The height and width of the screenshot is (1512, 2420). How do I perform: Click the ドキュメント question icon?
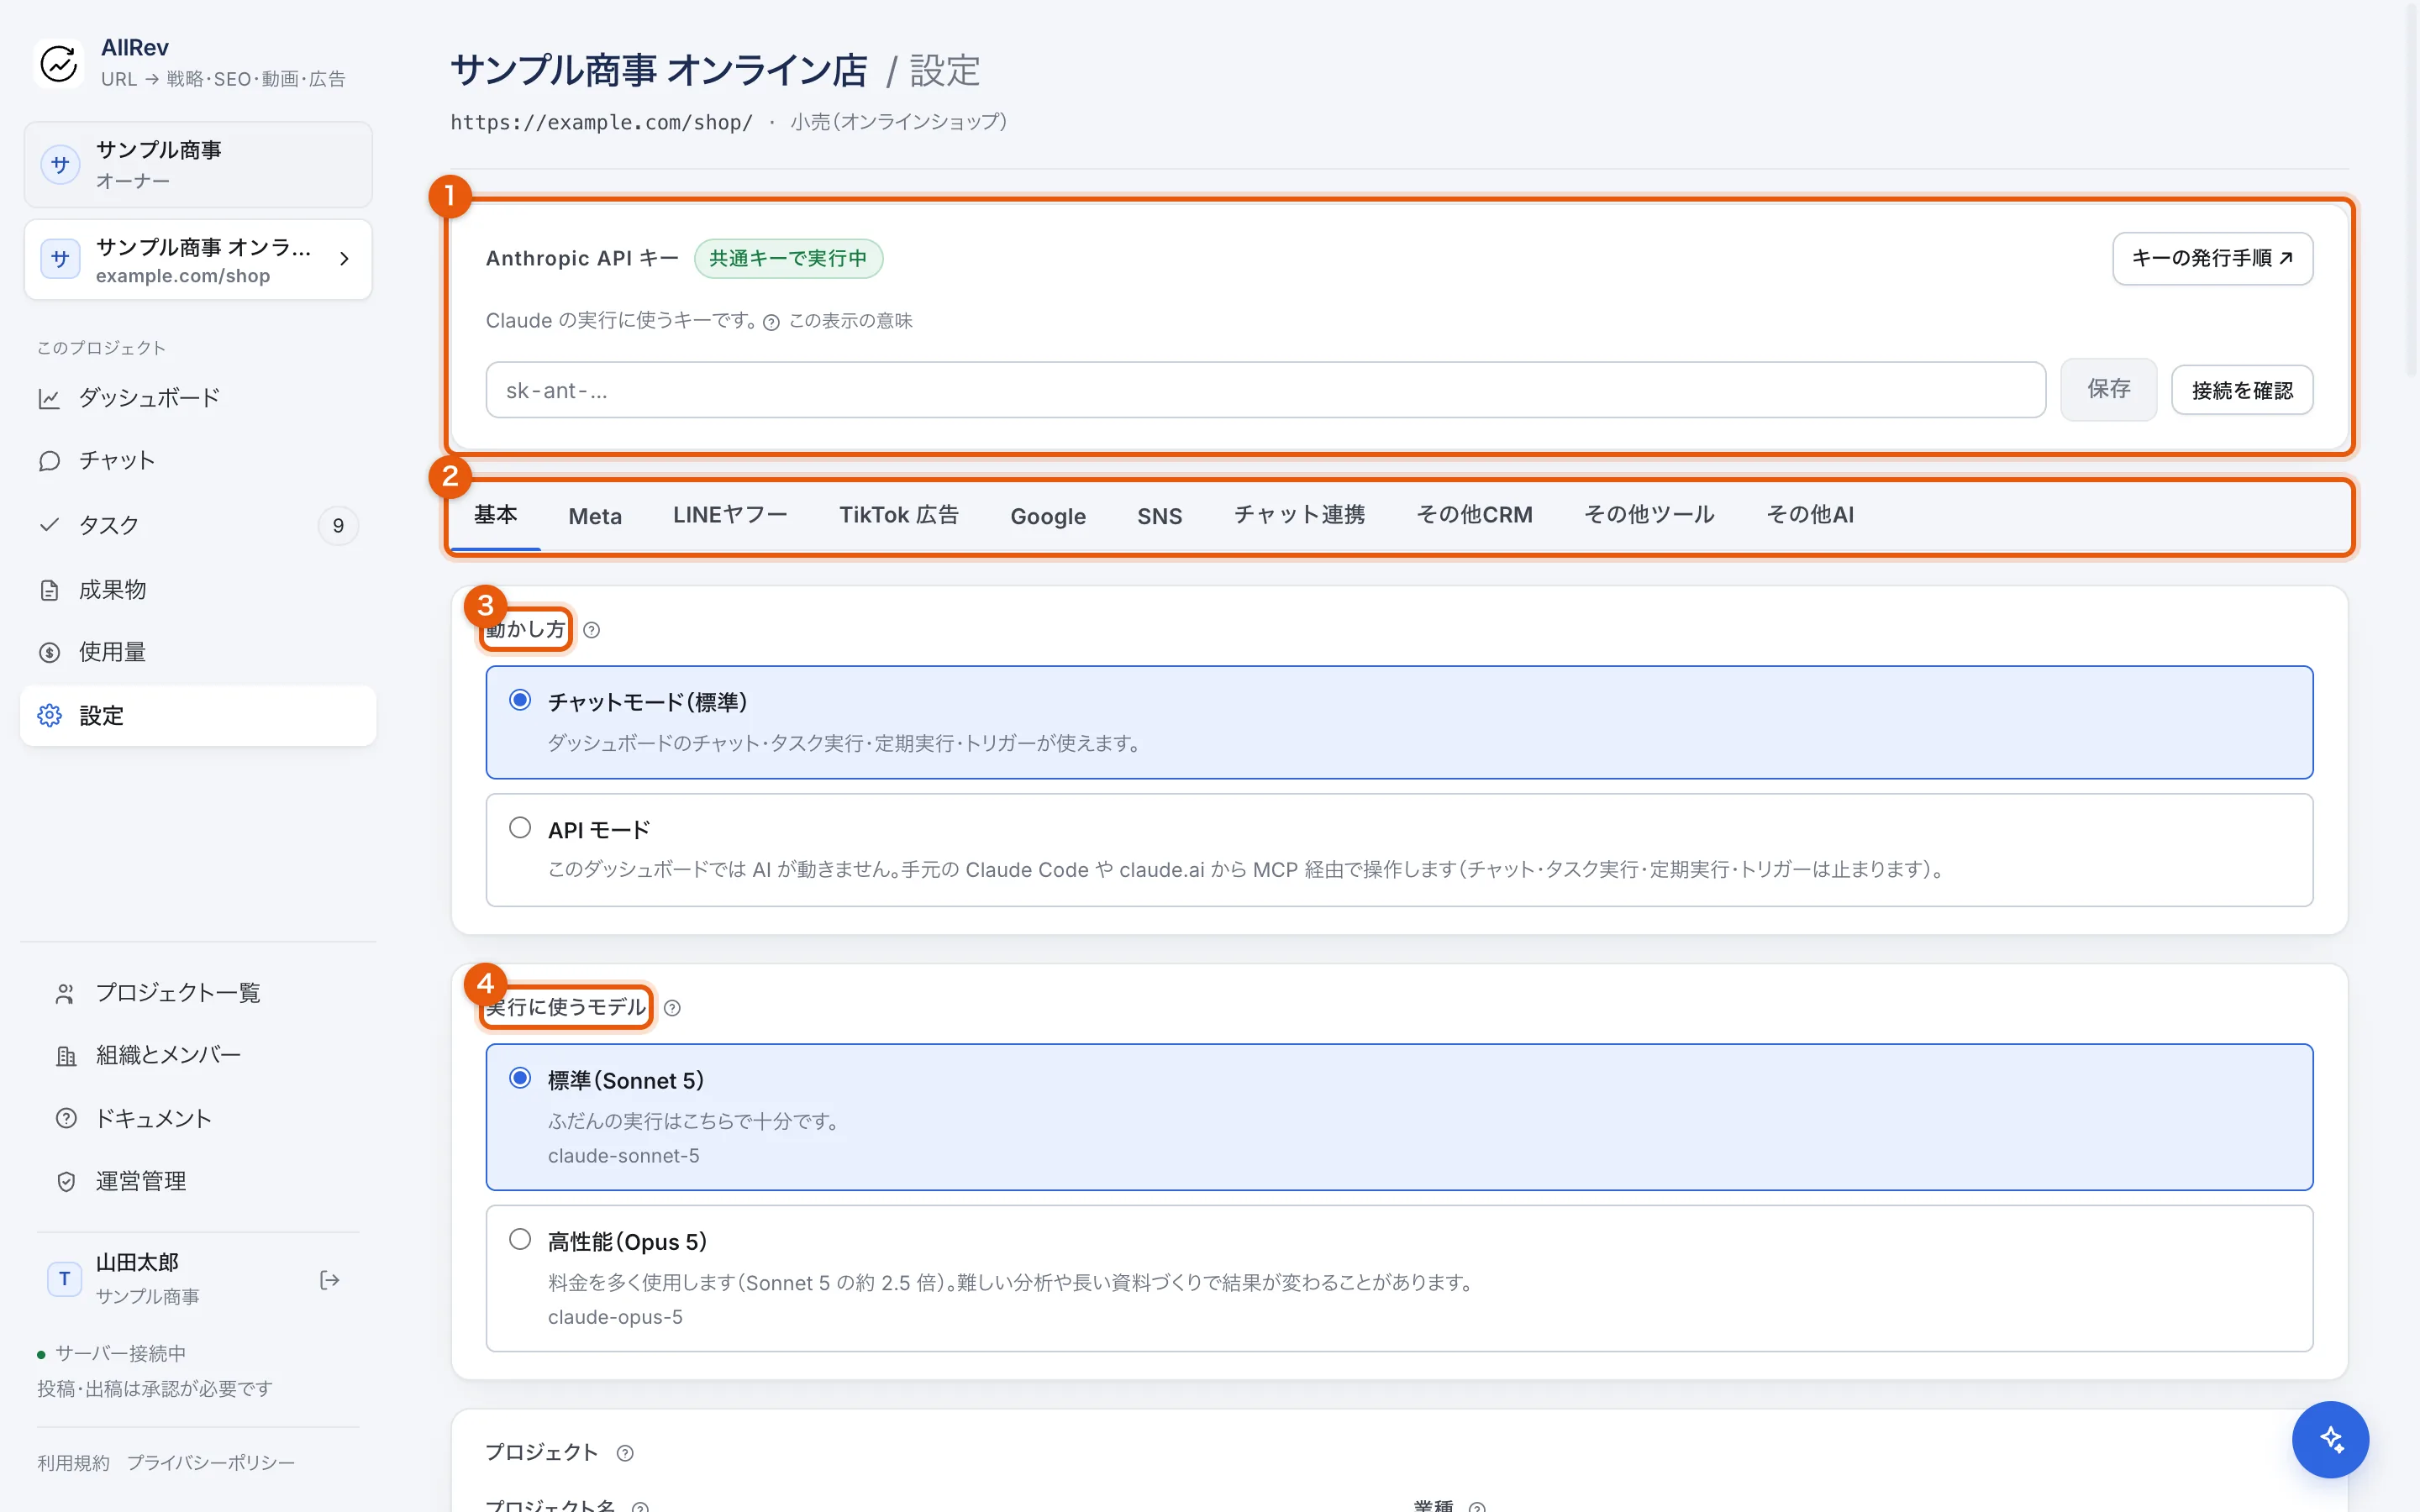tap(66, 1119)
